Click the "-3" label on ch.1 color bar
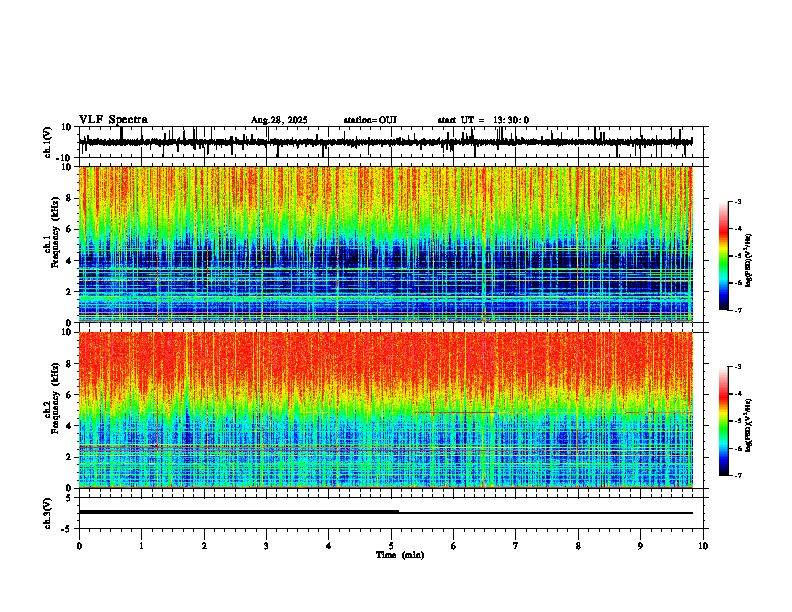Screen dimensions: 792x612 738,202
